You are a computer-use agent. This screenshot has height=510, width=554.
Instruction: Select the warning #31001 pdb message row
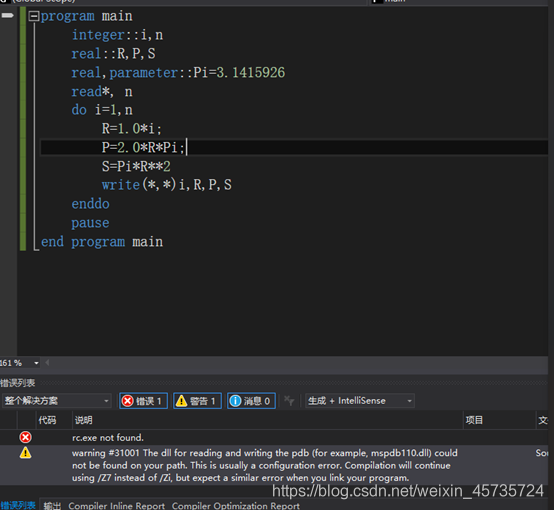274,465
